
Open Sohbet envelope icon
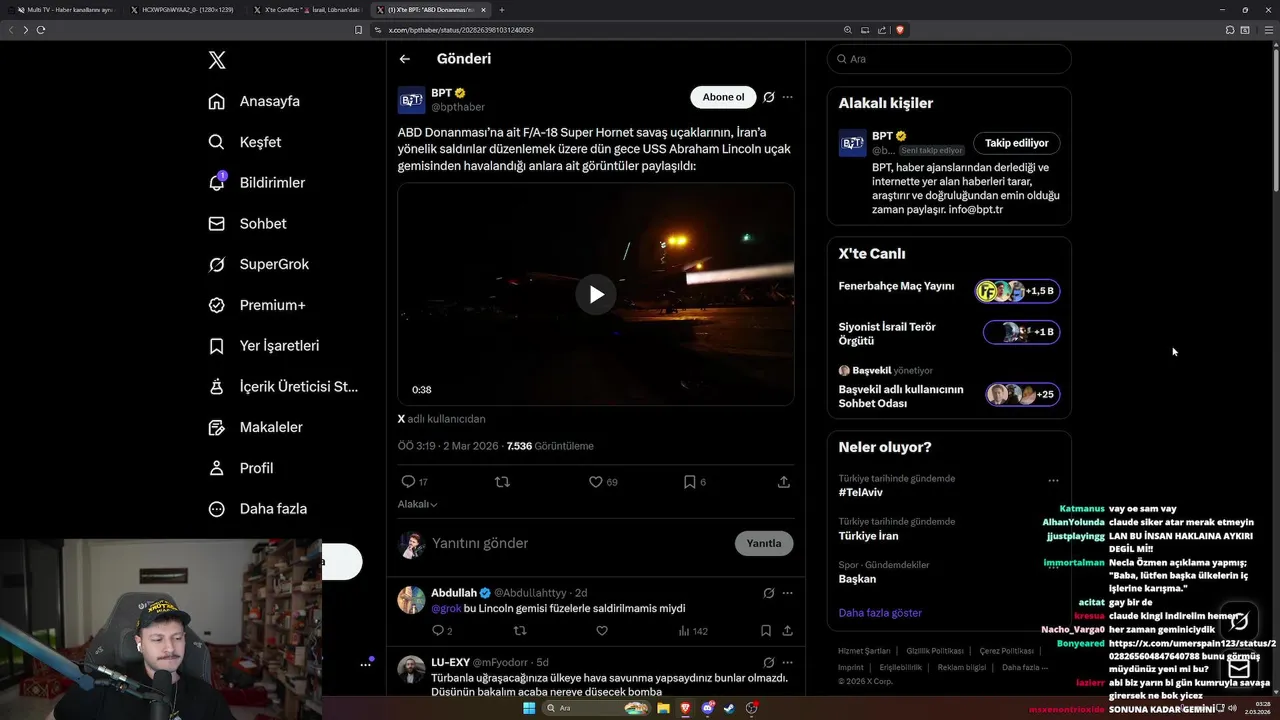pos(216,224)
